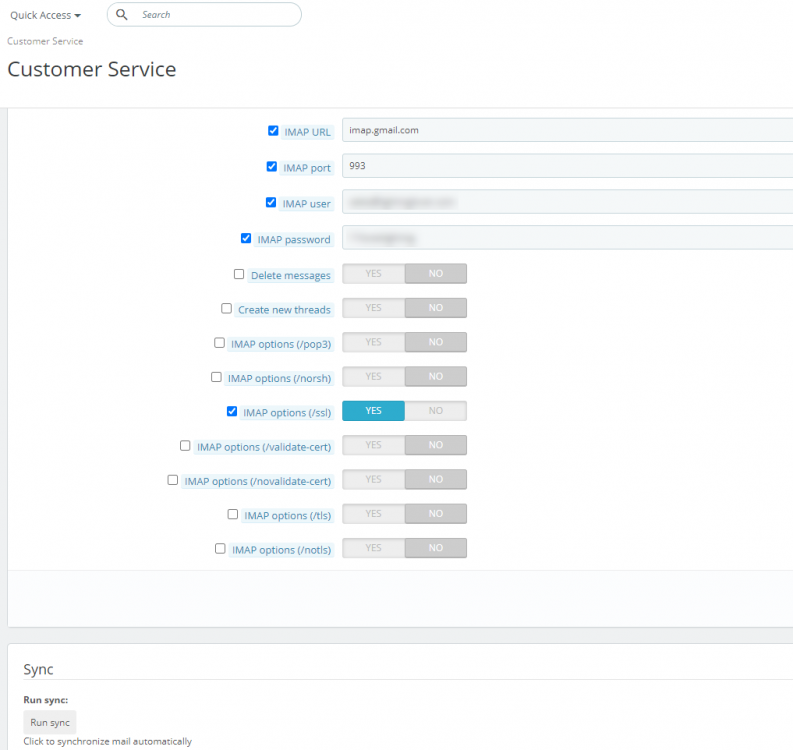The width and height of the screenshot is (793, 750).
Task: Focus the Search input field
Action: point(204,15)
